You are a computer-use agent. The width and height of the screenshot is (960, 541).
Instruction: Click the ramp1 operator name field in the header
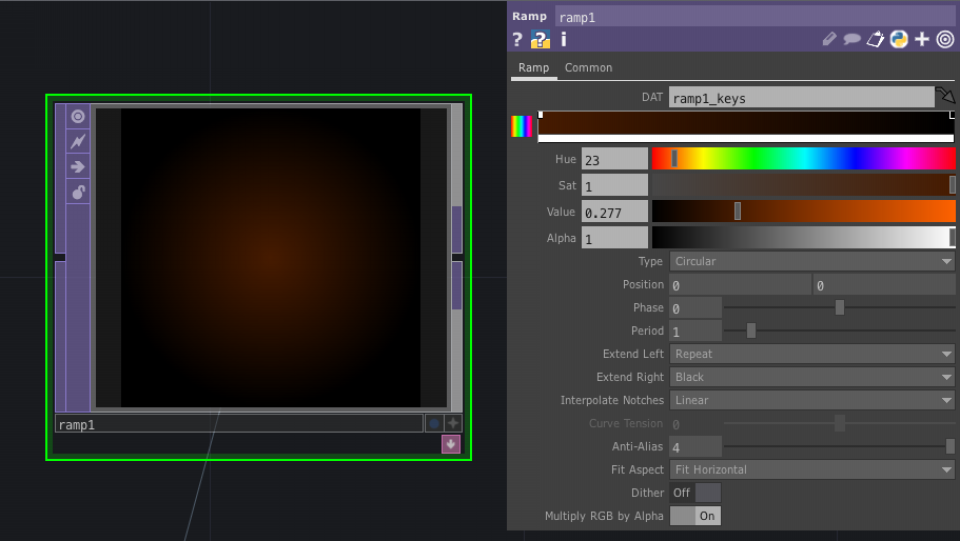click(755, 17)
